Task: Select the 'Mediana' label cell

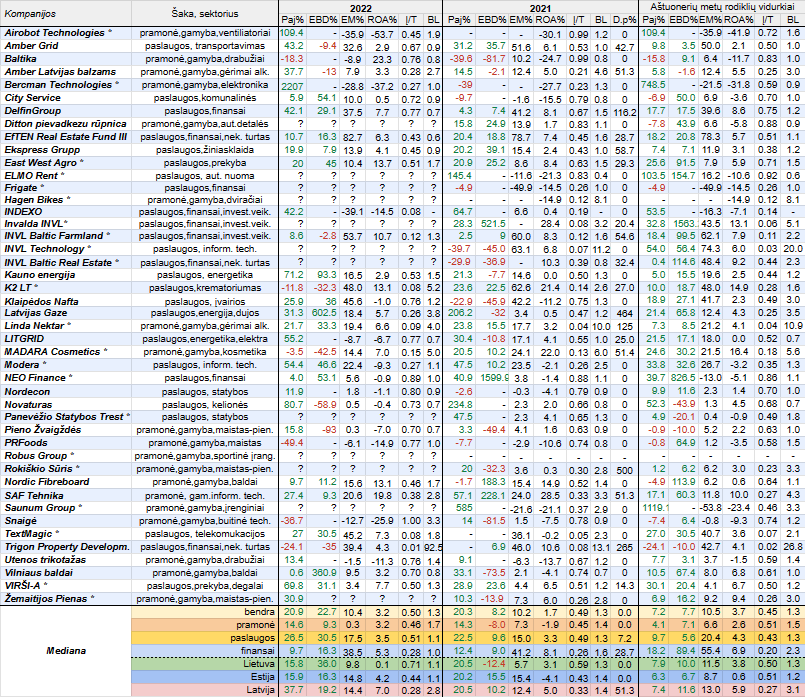Action: [x=66, y=651]
